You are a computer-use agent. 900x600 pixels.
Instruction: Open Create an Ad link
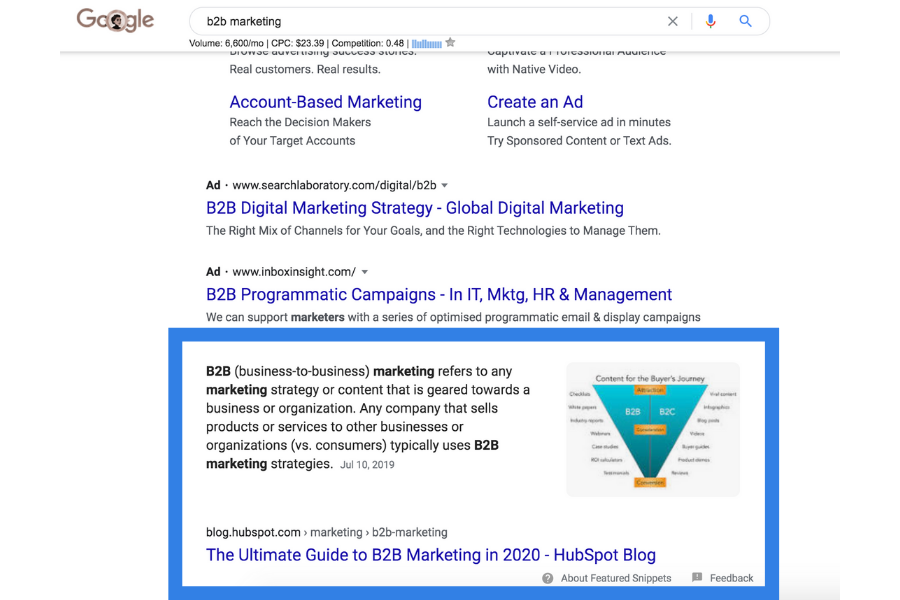coord(535,102)
